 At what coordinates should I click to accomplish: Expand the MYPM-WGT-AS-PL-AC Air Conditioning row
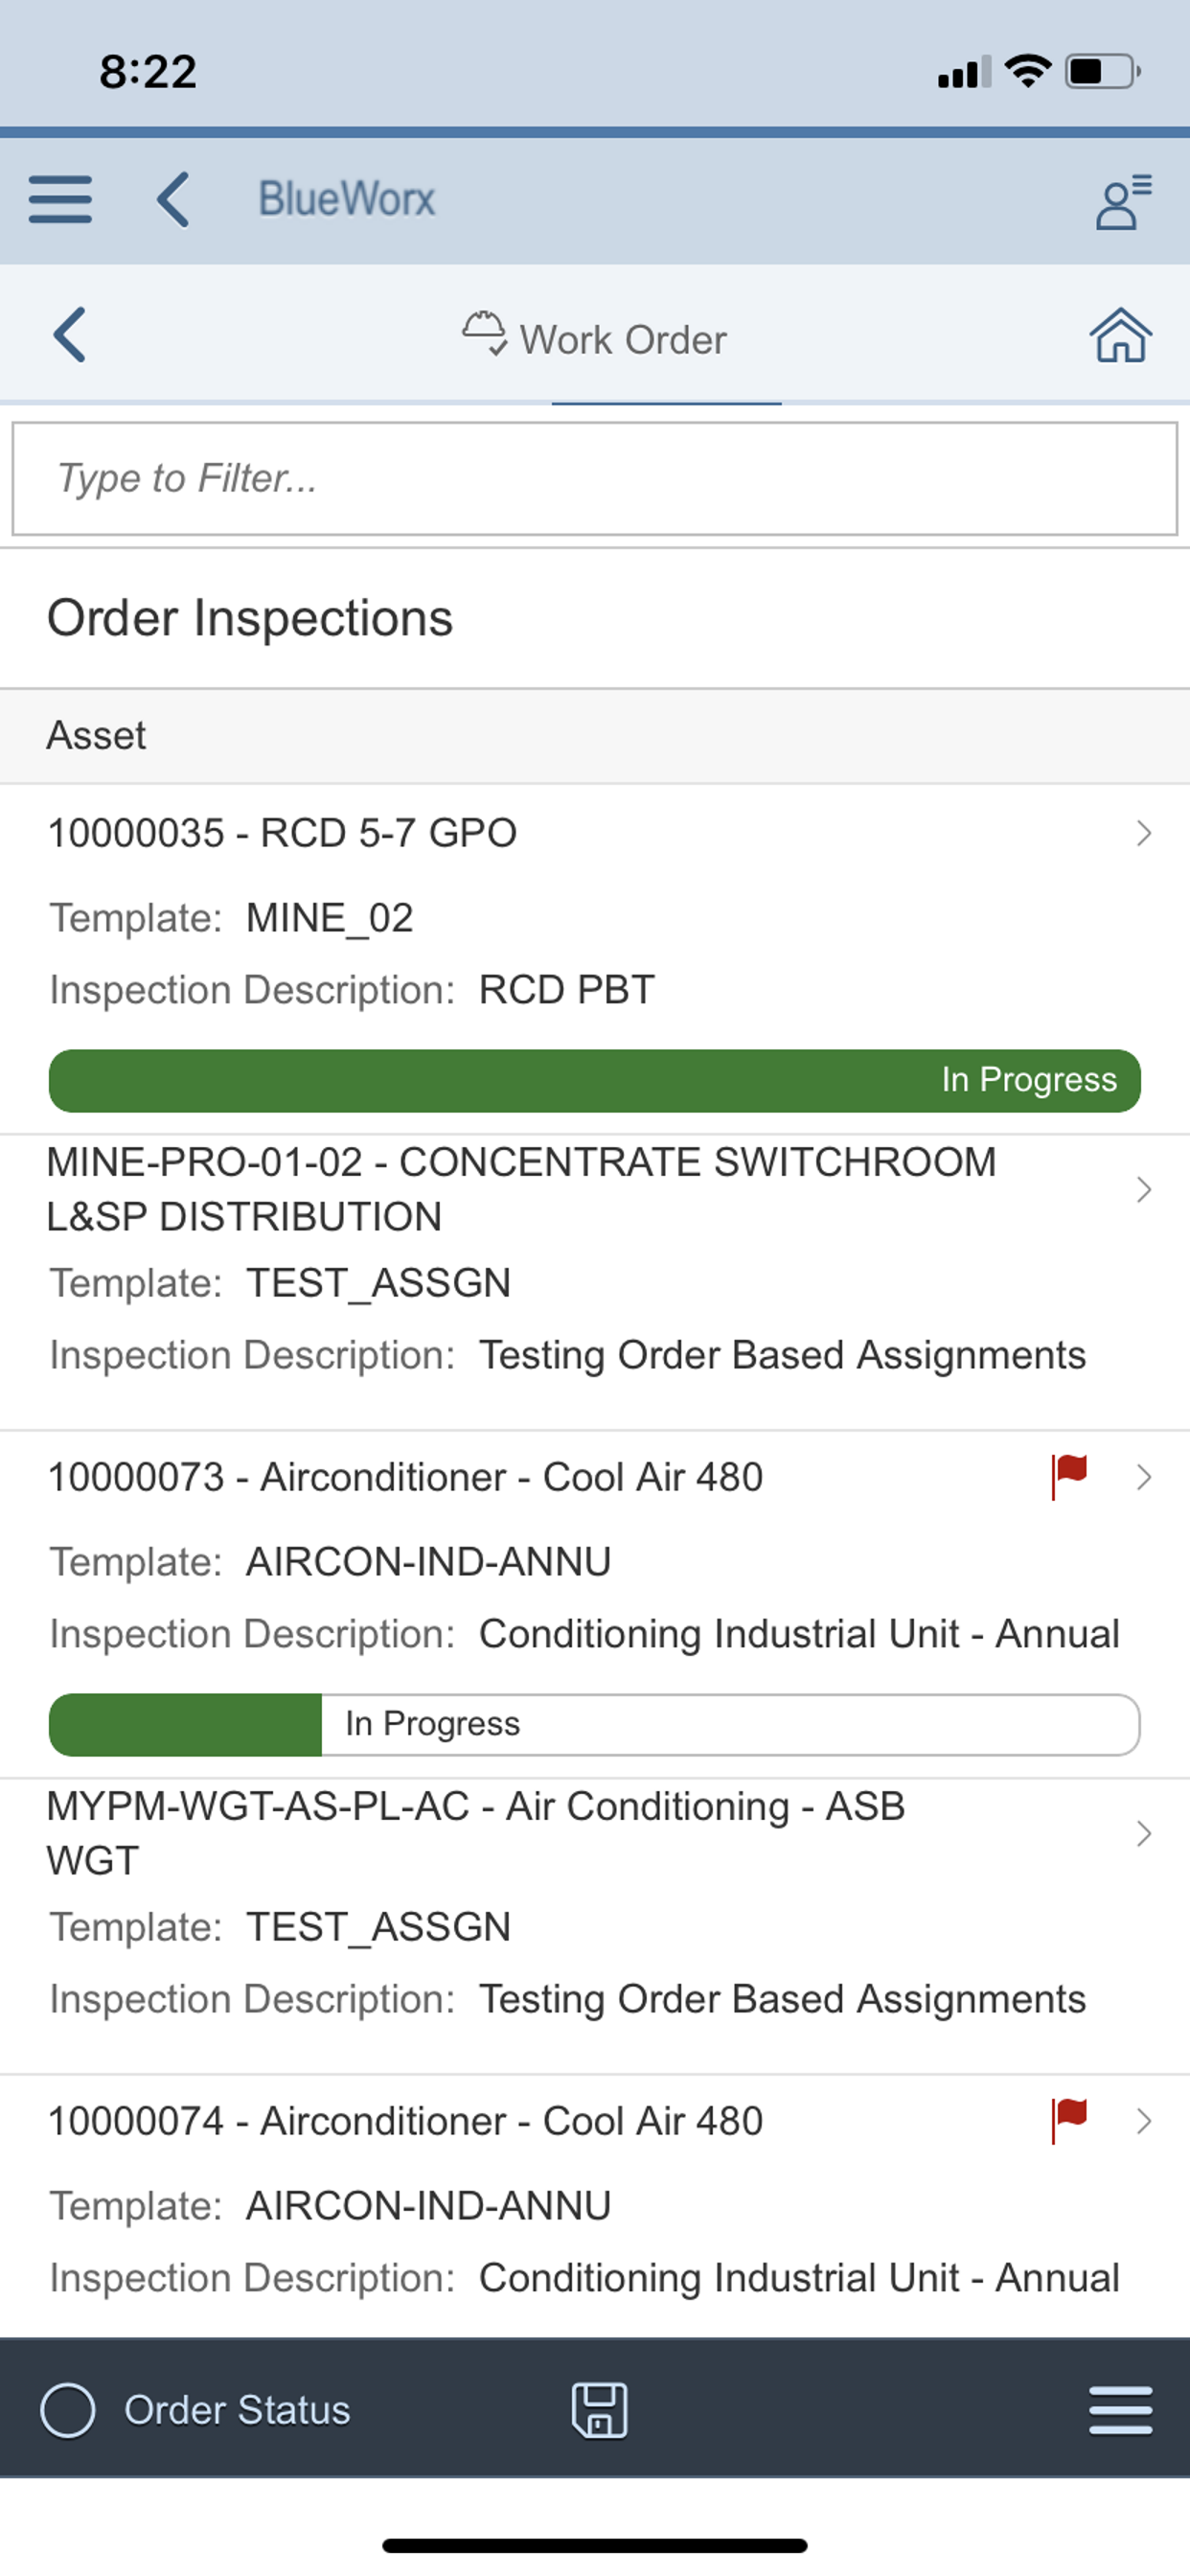coord(1144,1833)
